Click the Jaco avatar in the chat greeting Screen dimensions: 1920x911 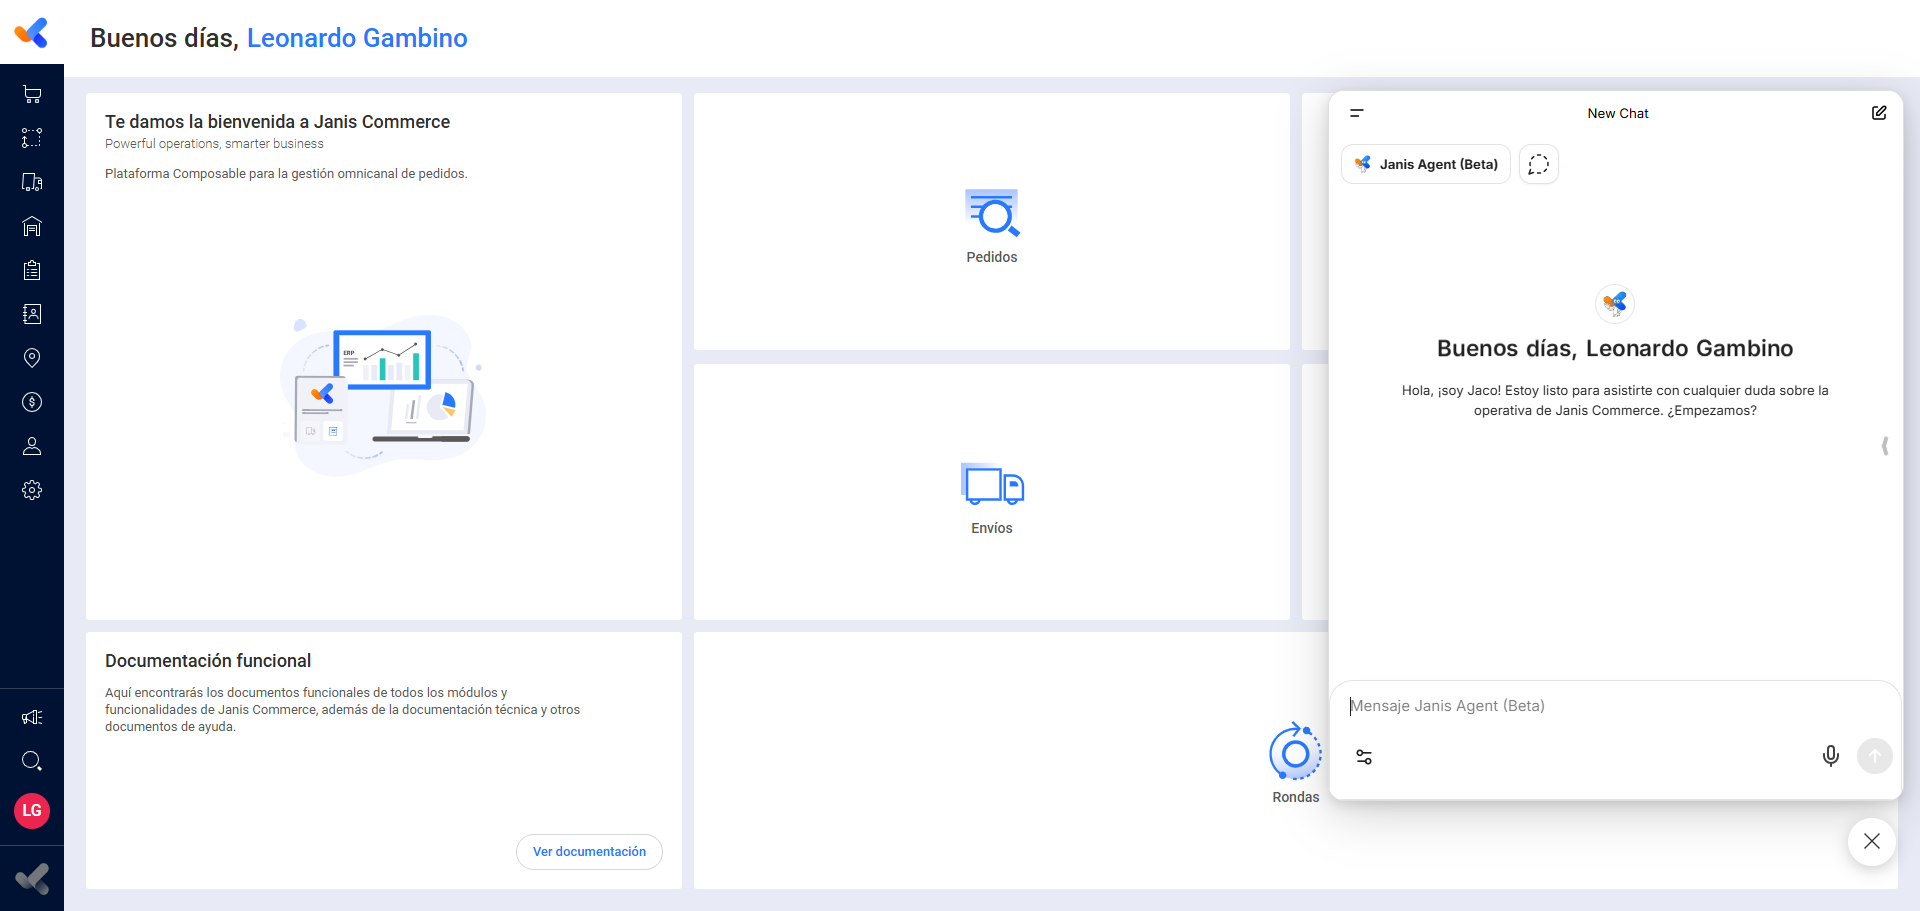(1615, 303)
